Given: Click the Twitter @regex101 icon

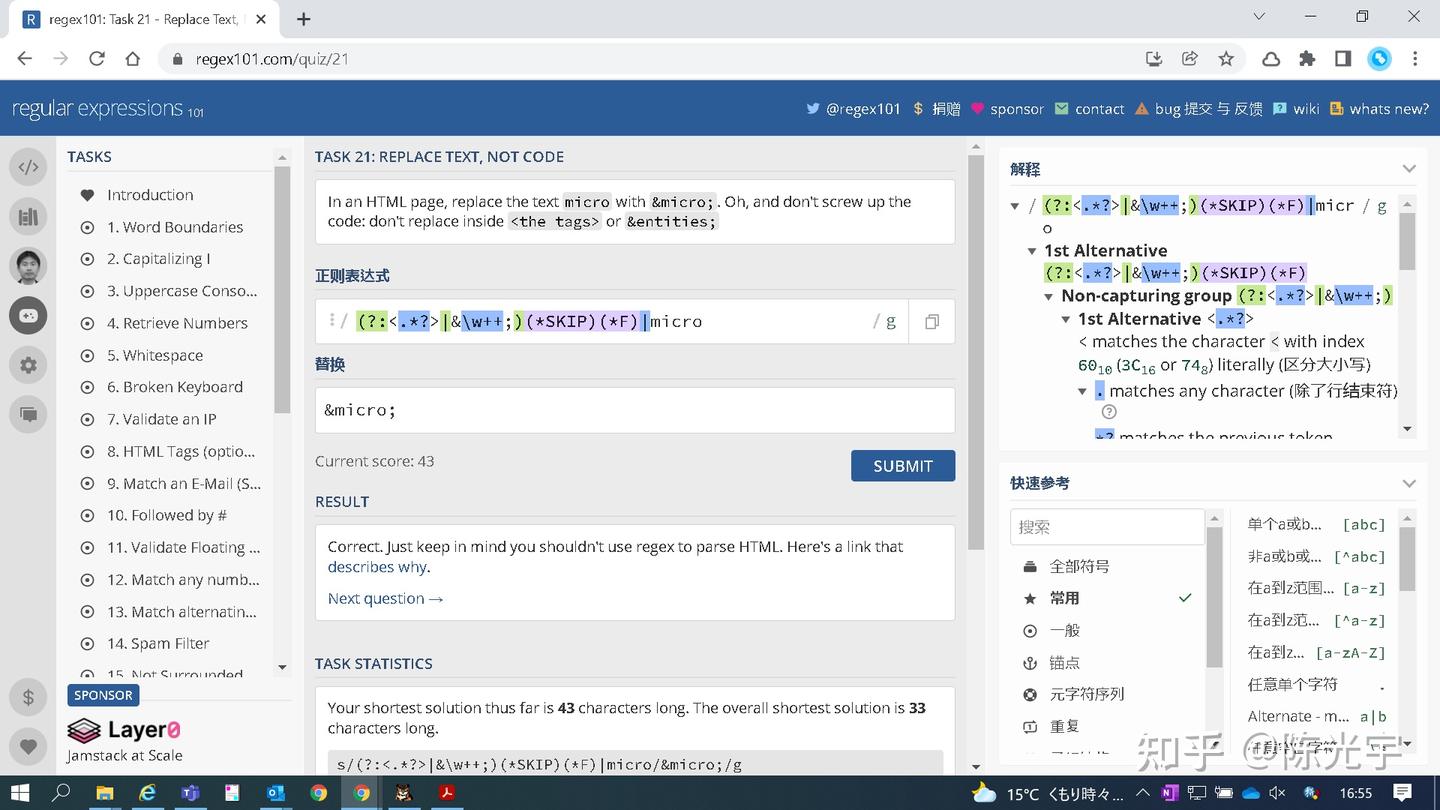Looking at the screenshot, I should (812, 109).
